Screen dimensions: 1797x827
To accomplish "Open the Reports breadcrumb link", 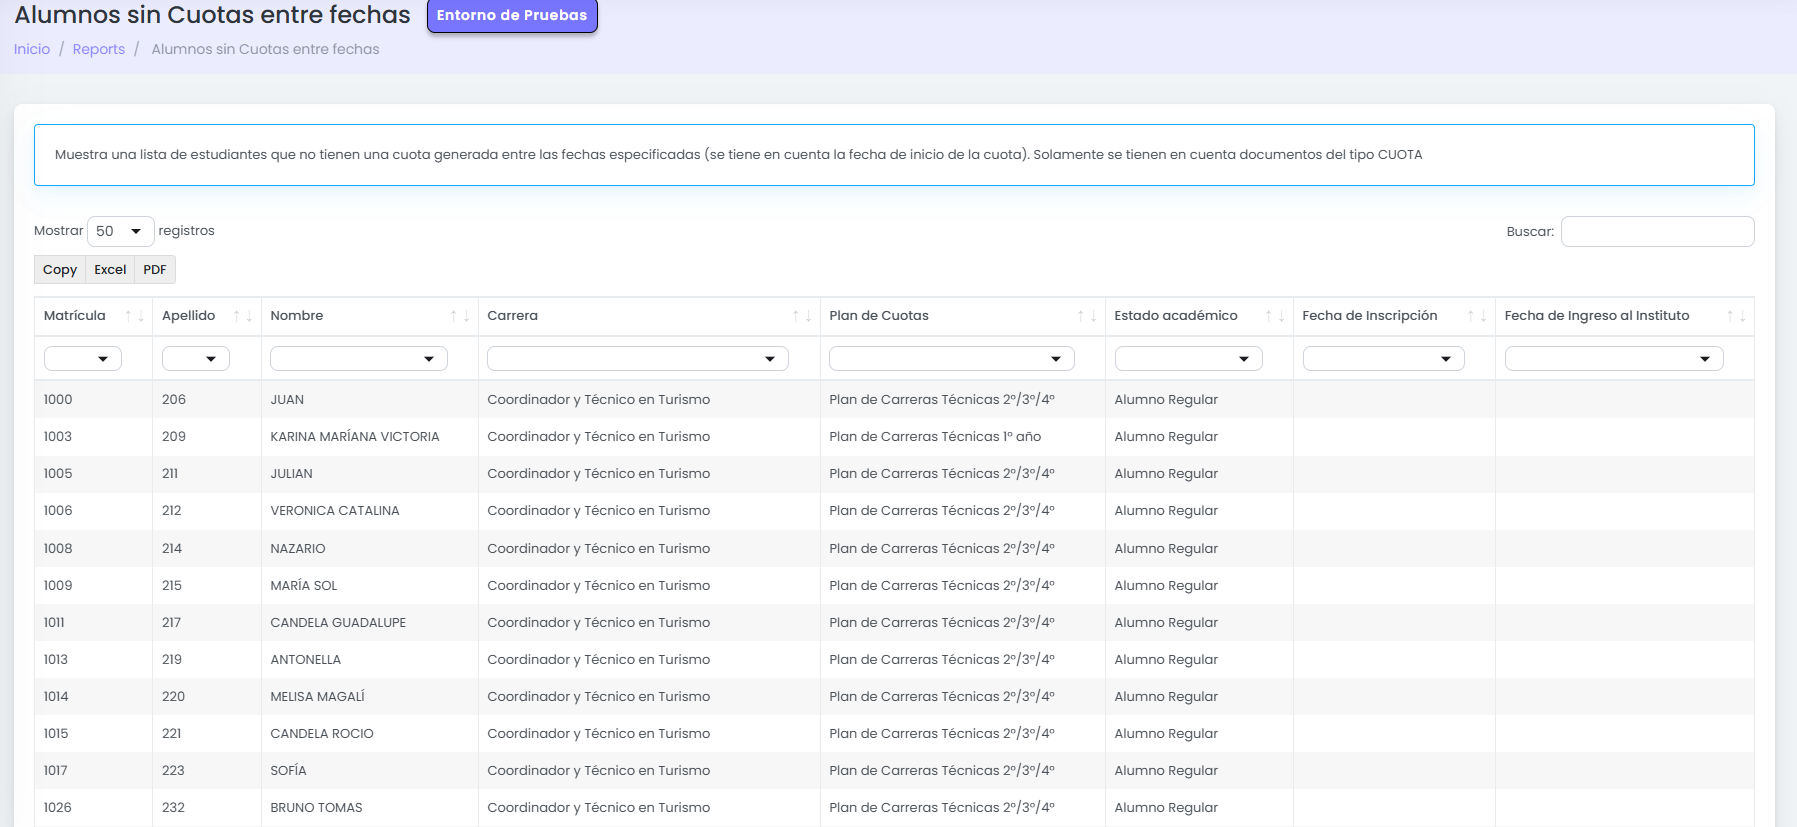I will [x=99, y=49].
